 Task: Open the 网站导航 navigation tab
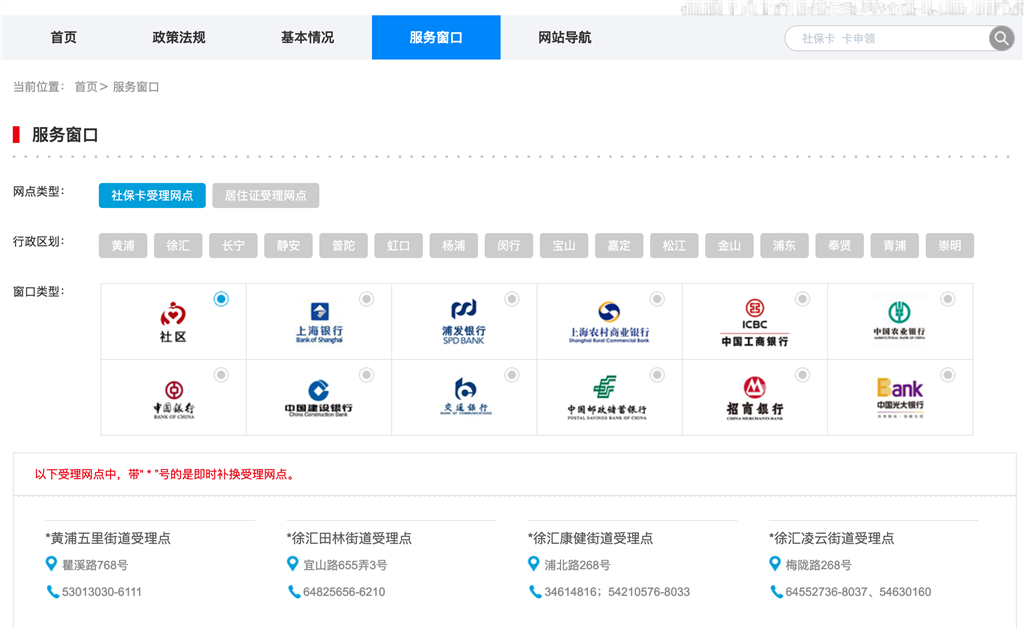565,38
